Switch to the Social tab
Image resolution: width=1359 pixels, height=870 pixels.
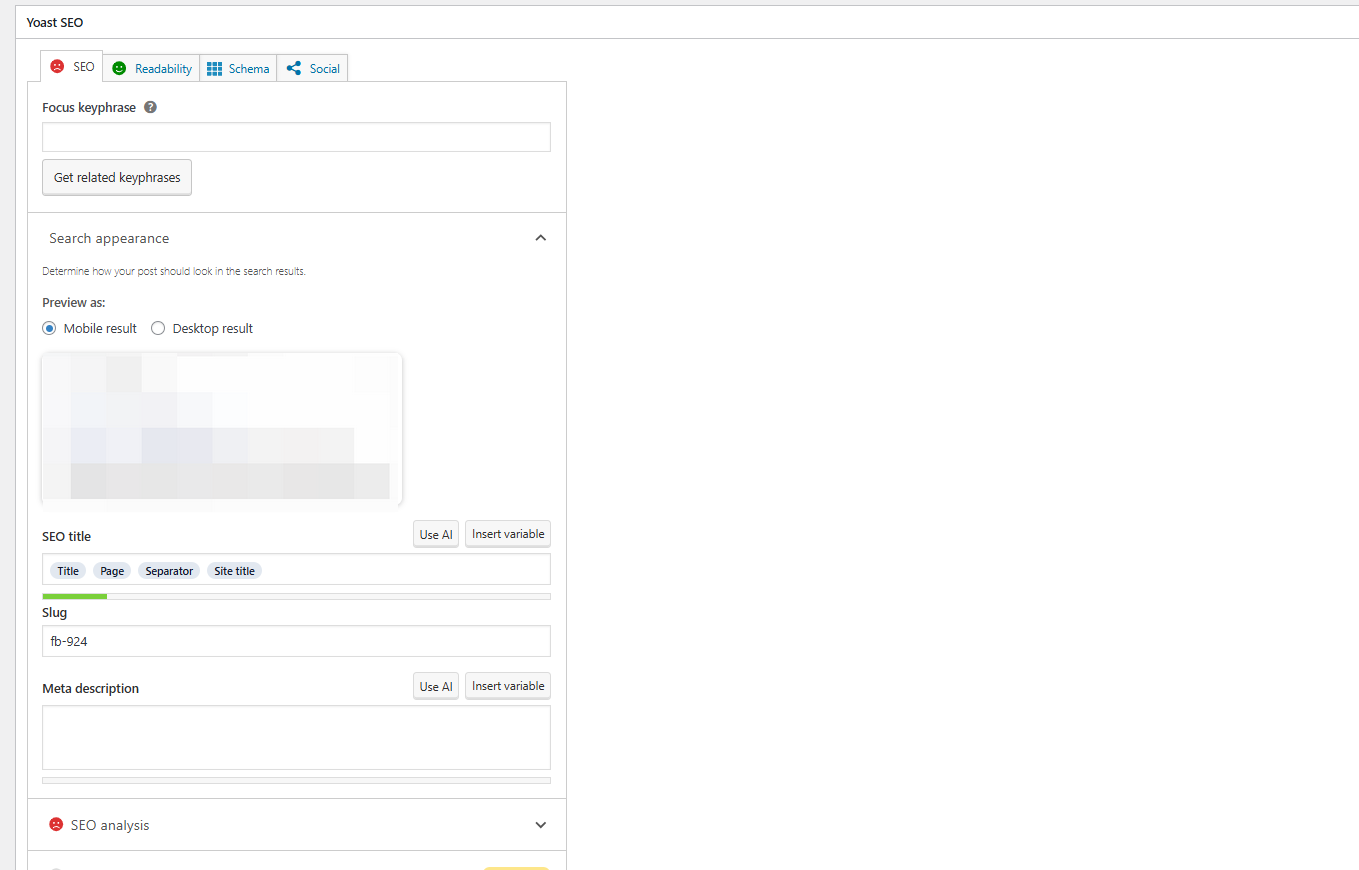[x=313, y=69]
